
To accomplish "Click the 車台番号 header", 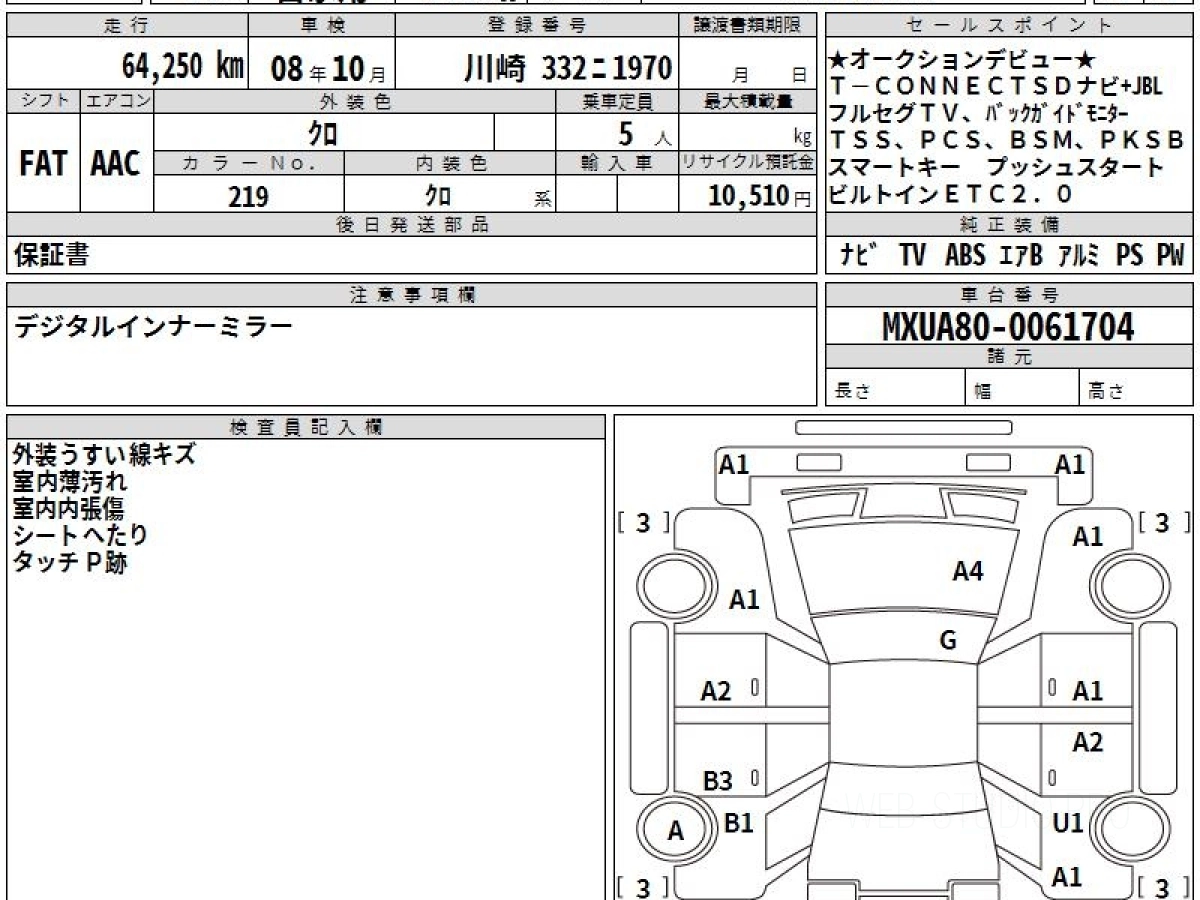I will point(1009,294).
